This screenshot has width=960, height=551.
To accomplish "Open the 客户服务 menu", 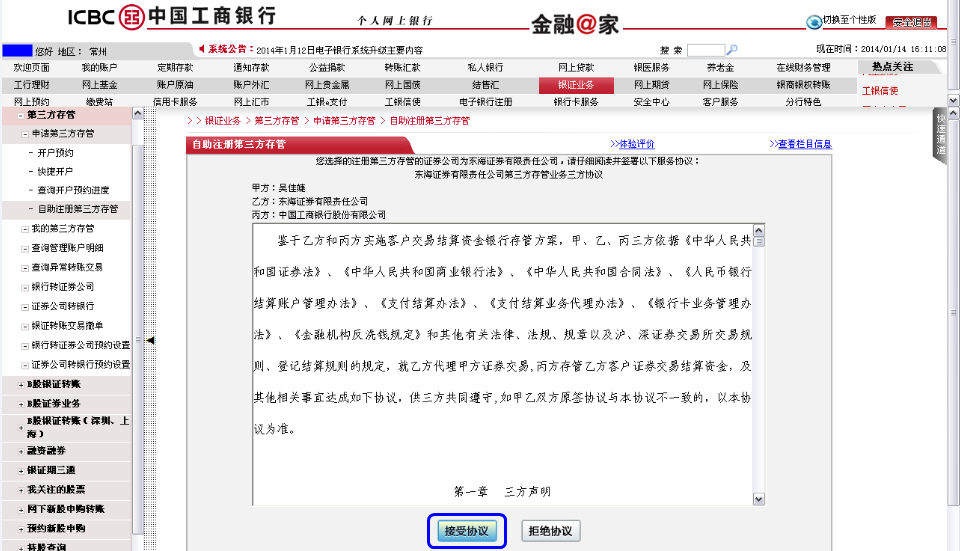I will 721,102.
